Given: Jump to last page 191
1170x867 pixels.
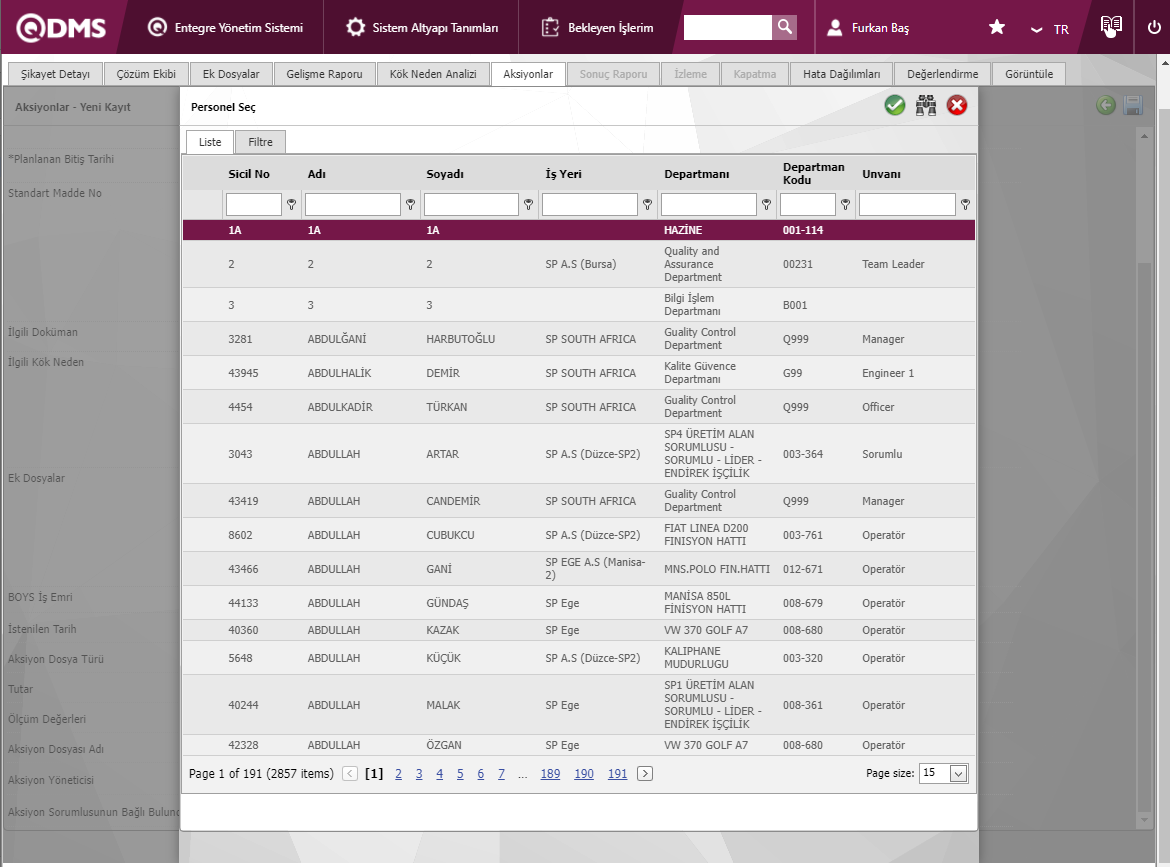Looking at the screenshot, I should pyautogui.click(x=617, y=774).
